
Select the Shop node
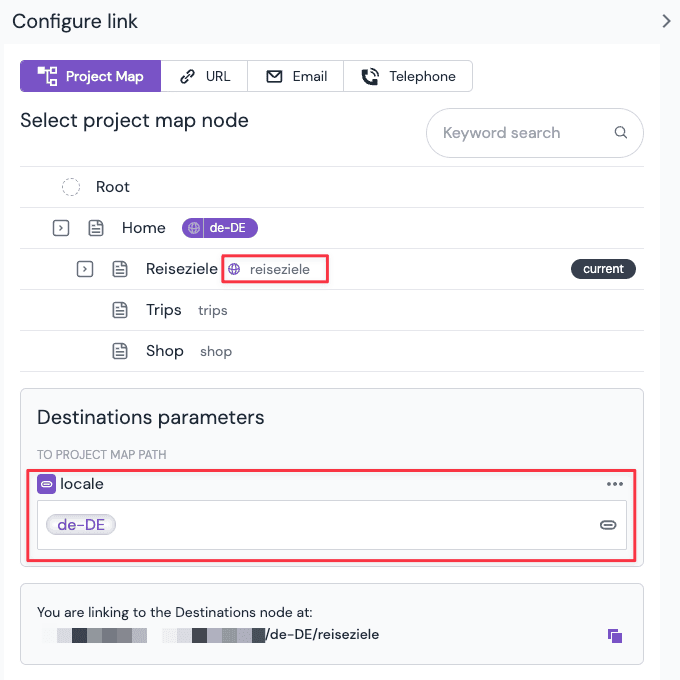click(x=165, y=351)
